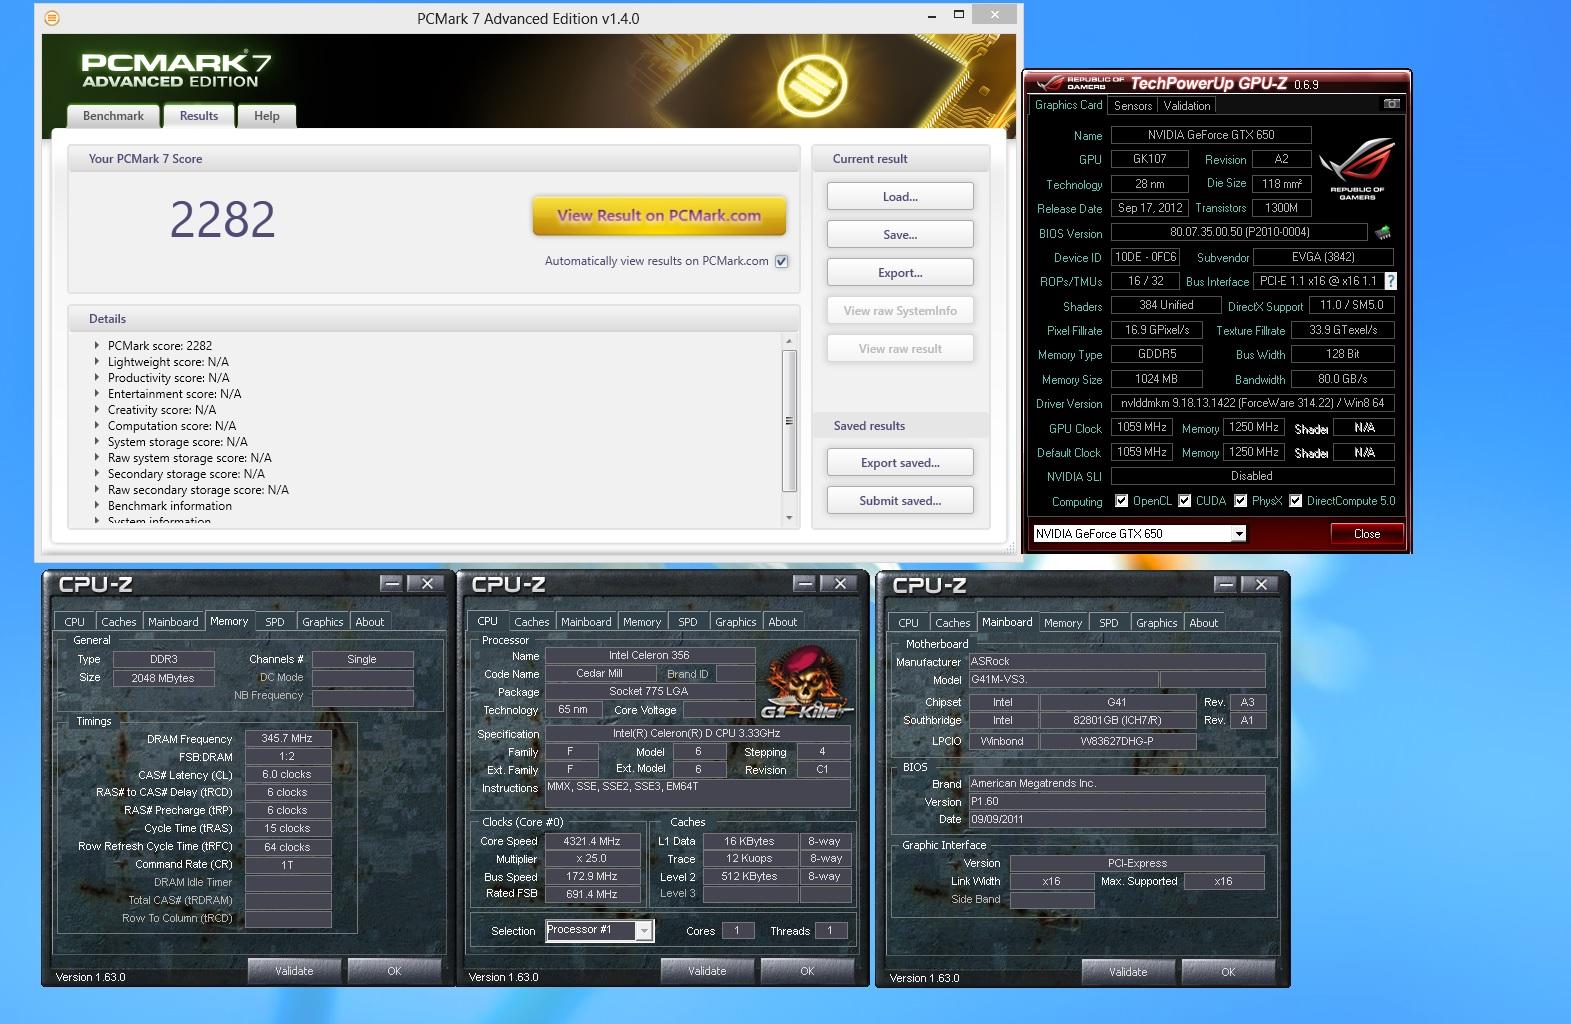Open Processor #1 selection dropdown
This screenshot has height=1024, width=1571.
click(x=644, y=931)
